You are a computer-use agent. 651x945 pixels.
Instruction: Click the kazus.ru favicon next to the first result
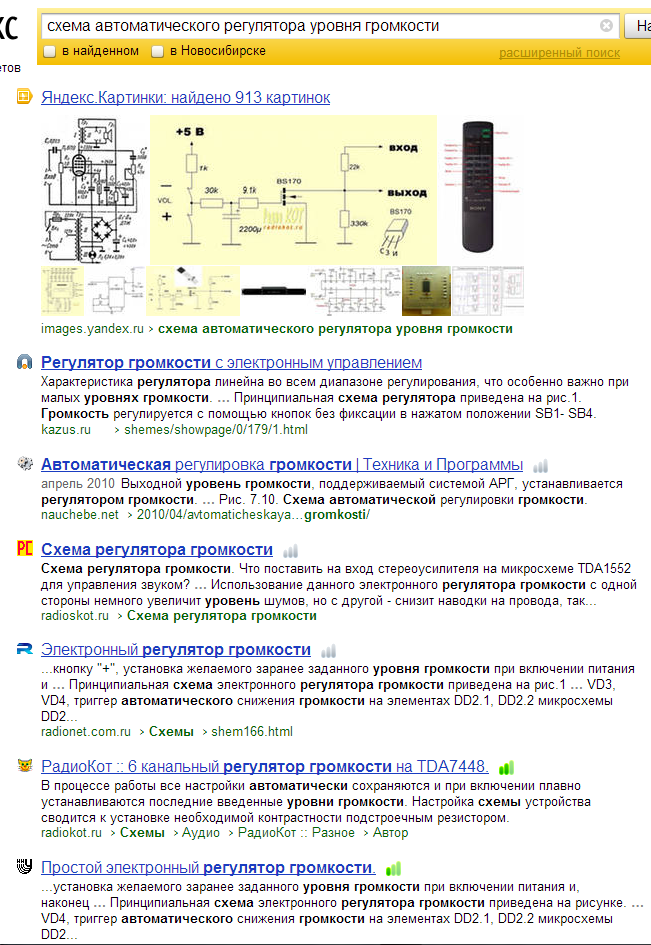pos(24,362)
